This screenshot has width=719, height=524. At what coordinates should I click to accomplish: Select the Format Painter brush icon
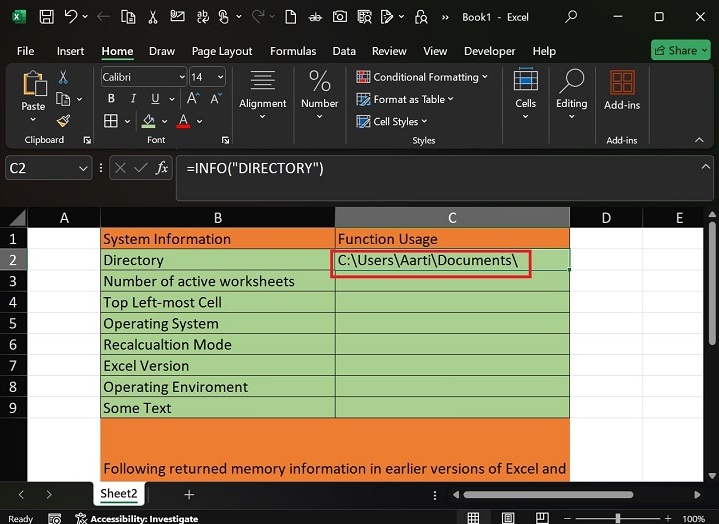[63, 121]
